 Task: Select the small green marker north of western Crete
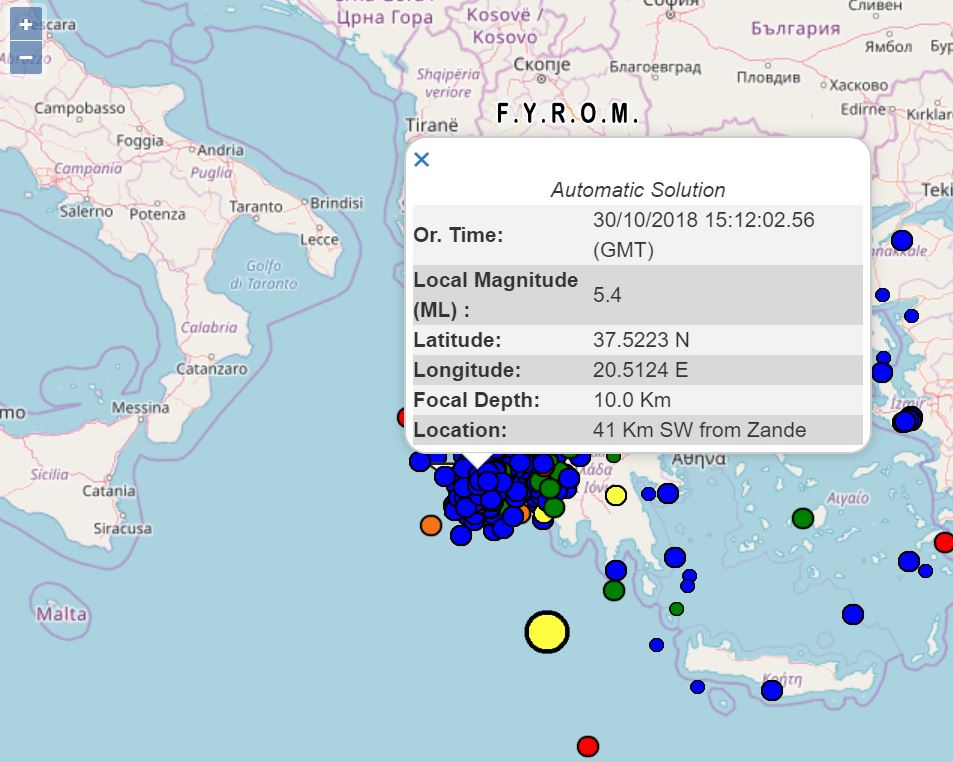(x=676, y=609)
